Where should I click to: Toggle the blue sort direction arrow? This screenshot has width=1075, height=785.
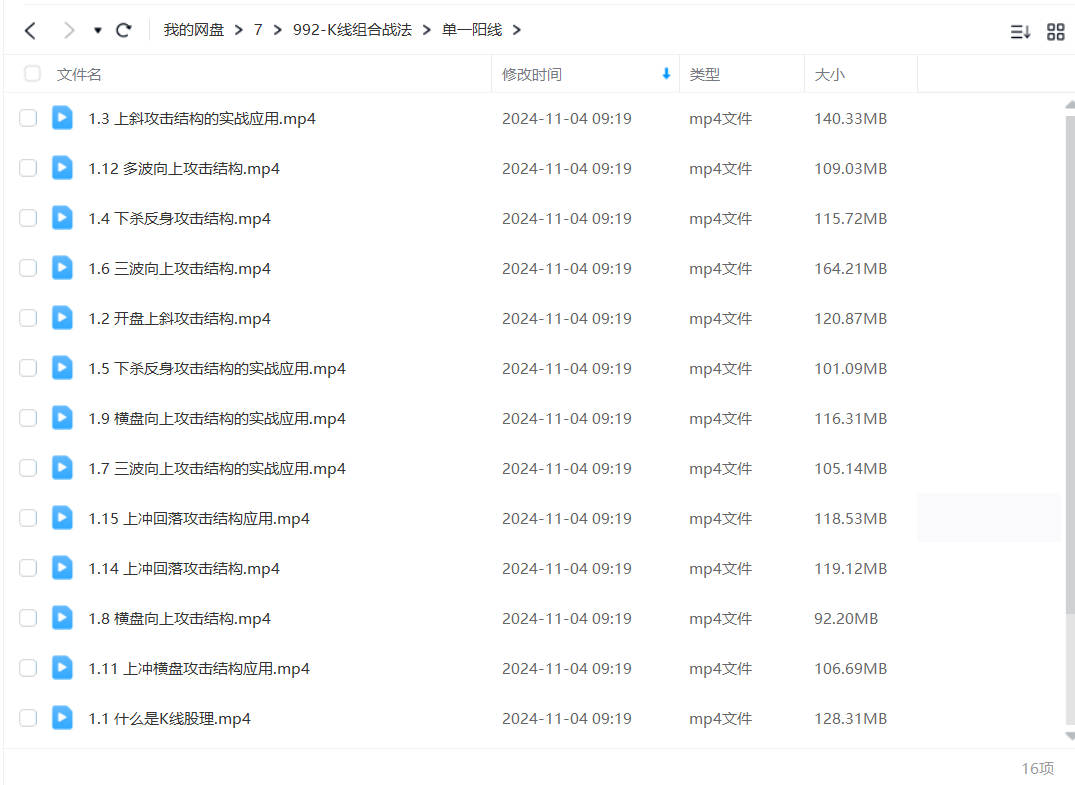666,73
